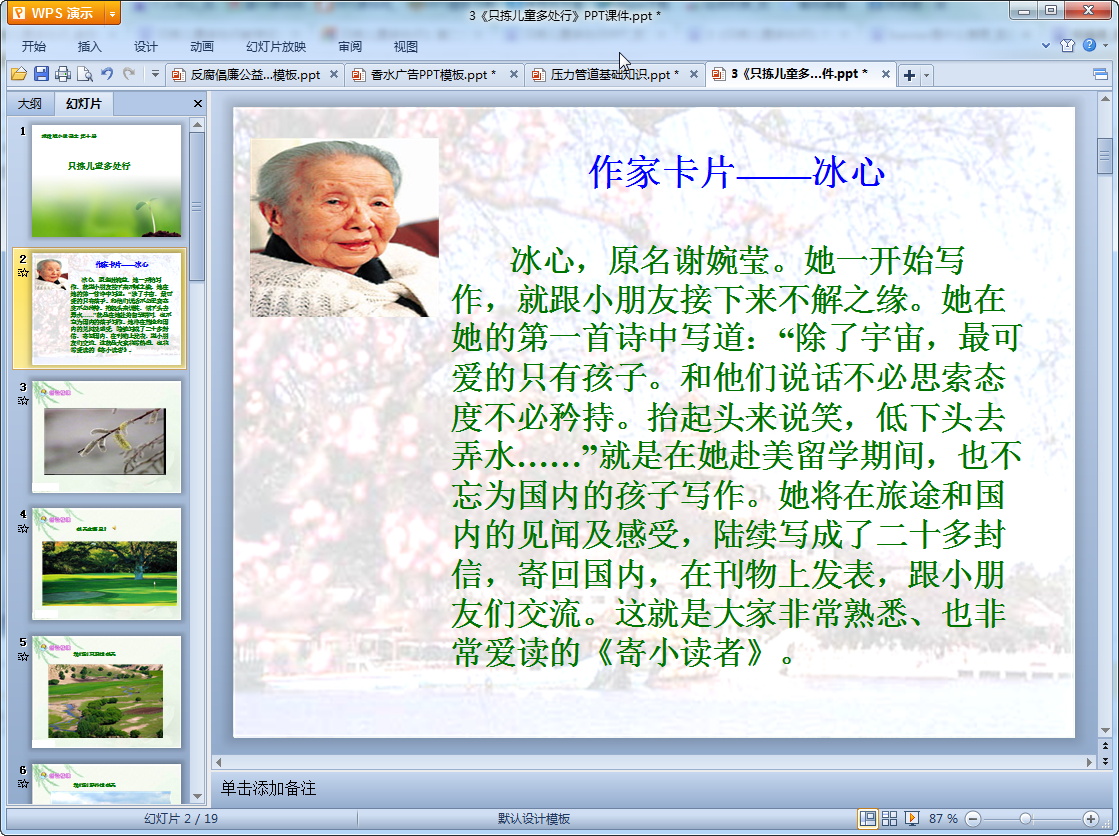
Task: Click the 单击添加备注 notes field
Action: tap(268, 788)
